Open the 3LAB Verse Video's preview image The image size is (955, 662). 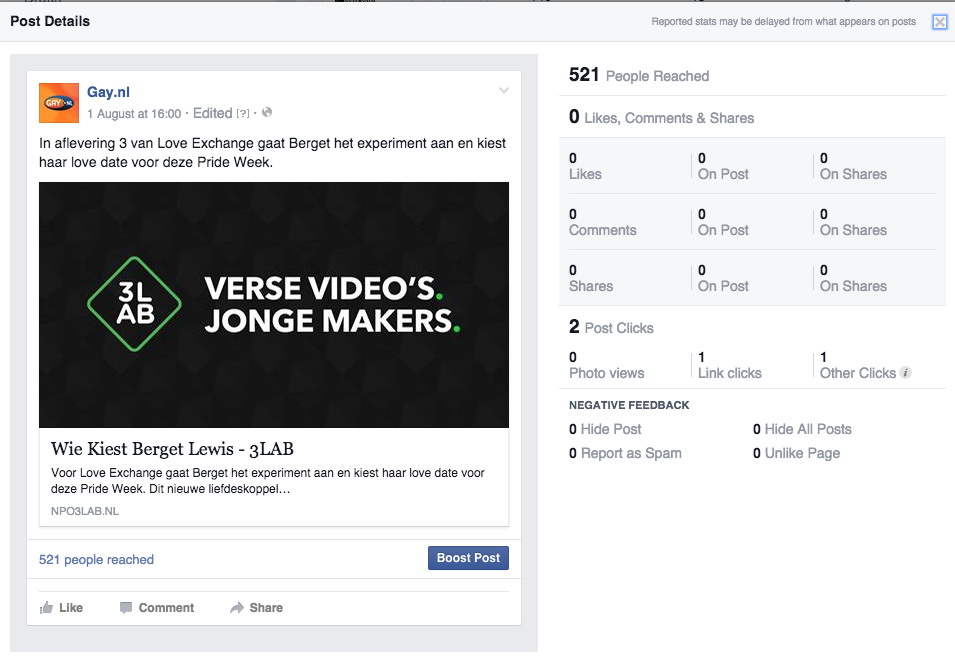274,305
